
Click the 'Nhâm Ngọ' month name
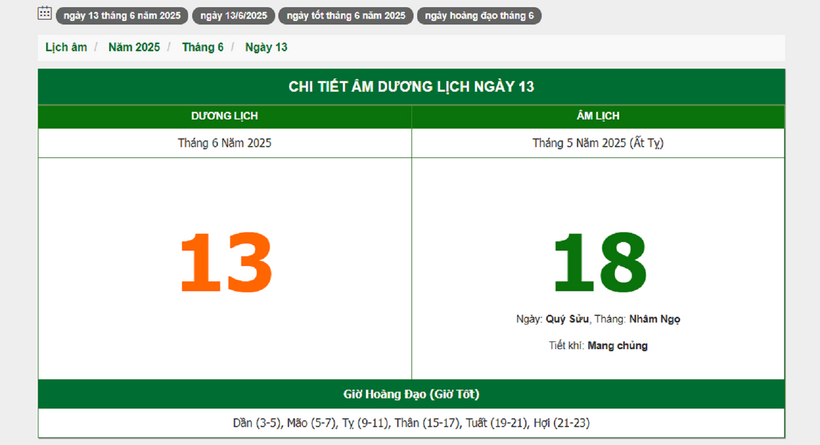[x=655, y=319]
